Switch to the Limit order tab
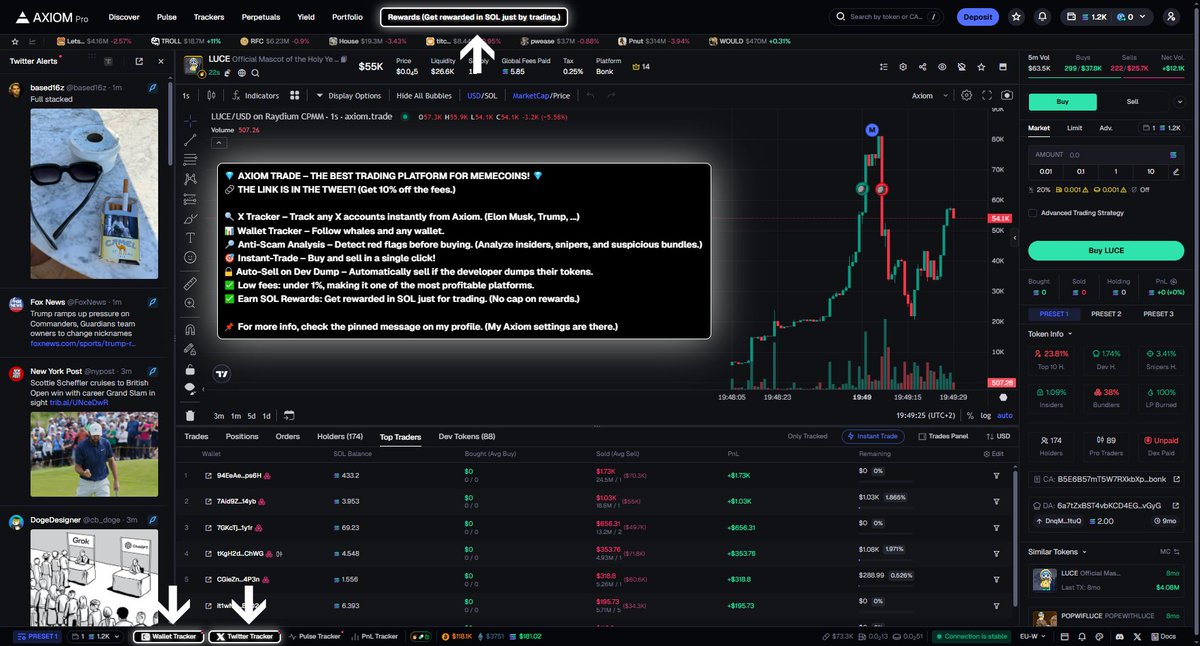Viewport: 1200px width, 646px height. coord(1074,128)
